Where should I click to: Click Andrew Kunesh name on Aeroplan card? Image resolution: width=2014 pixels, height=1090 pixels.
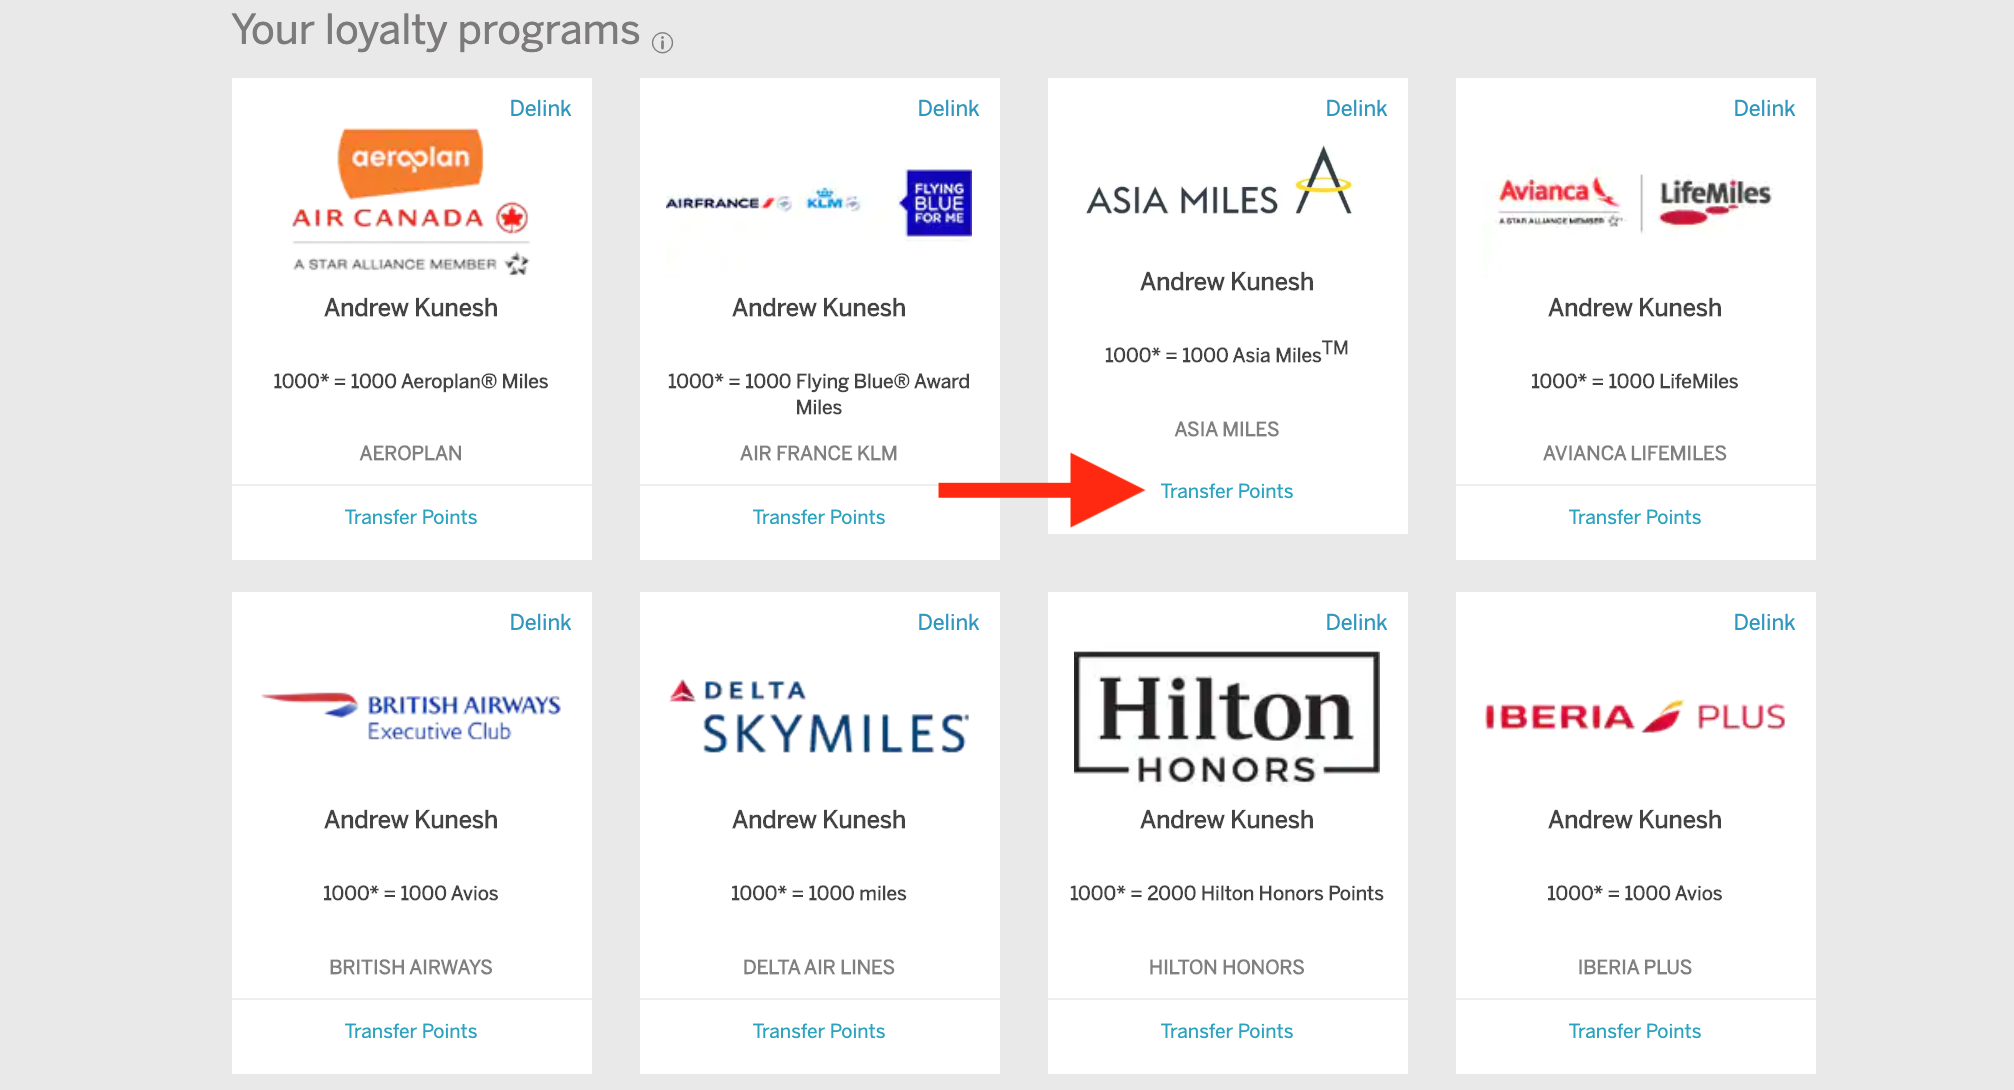pyautogui.click(x=411, y=308)
